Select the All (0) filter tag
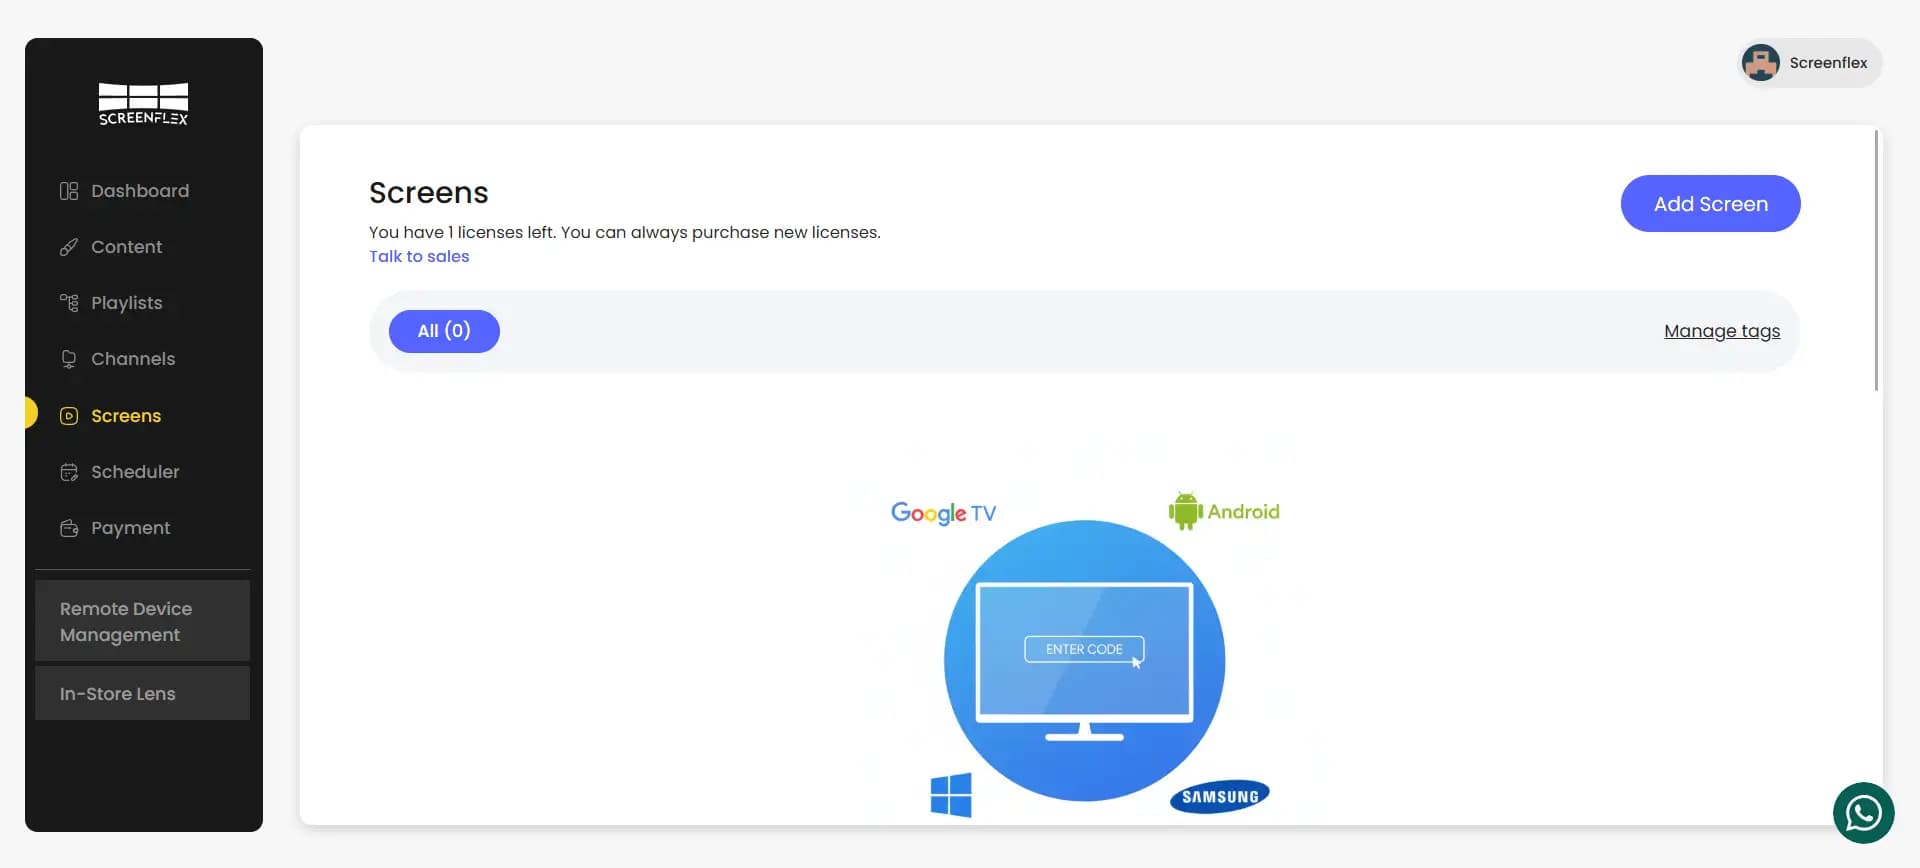The height and width of the screenshot is (868, 1920). tap(444, 331)
